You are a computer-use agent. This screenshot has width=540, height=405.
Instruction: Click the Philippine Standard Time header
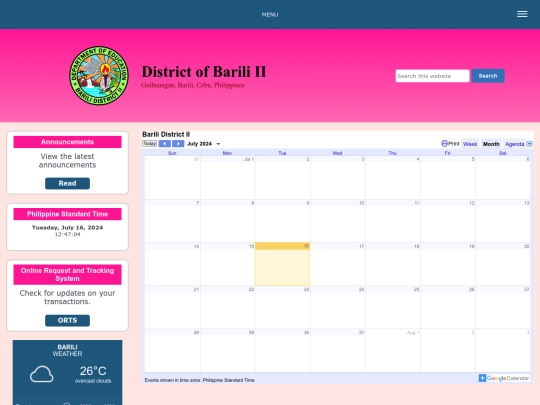click(x=68, y=214)
